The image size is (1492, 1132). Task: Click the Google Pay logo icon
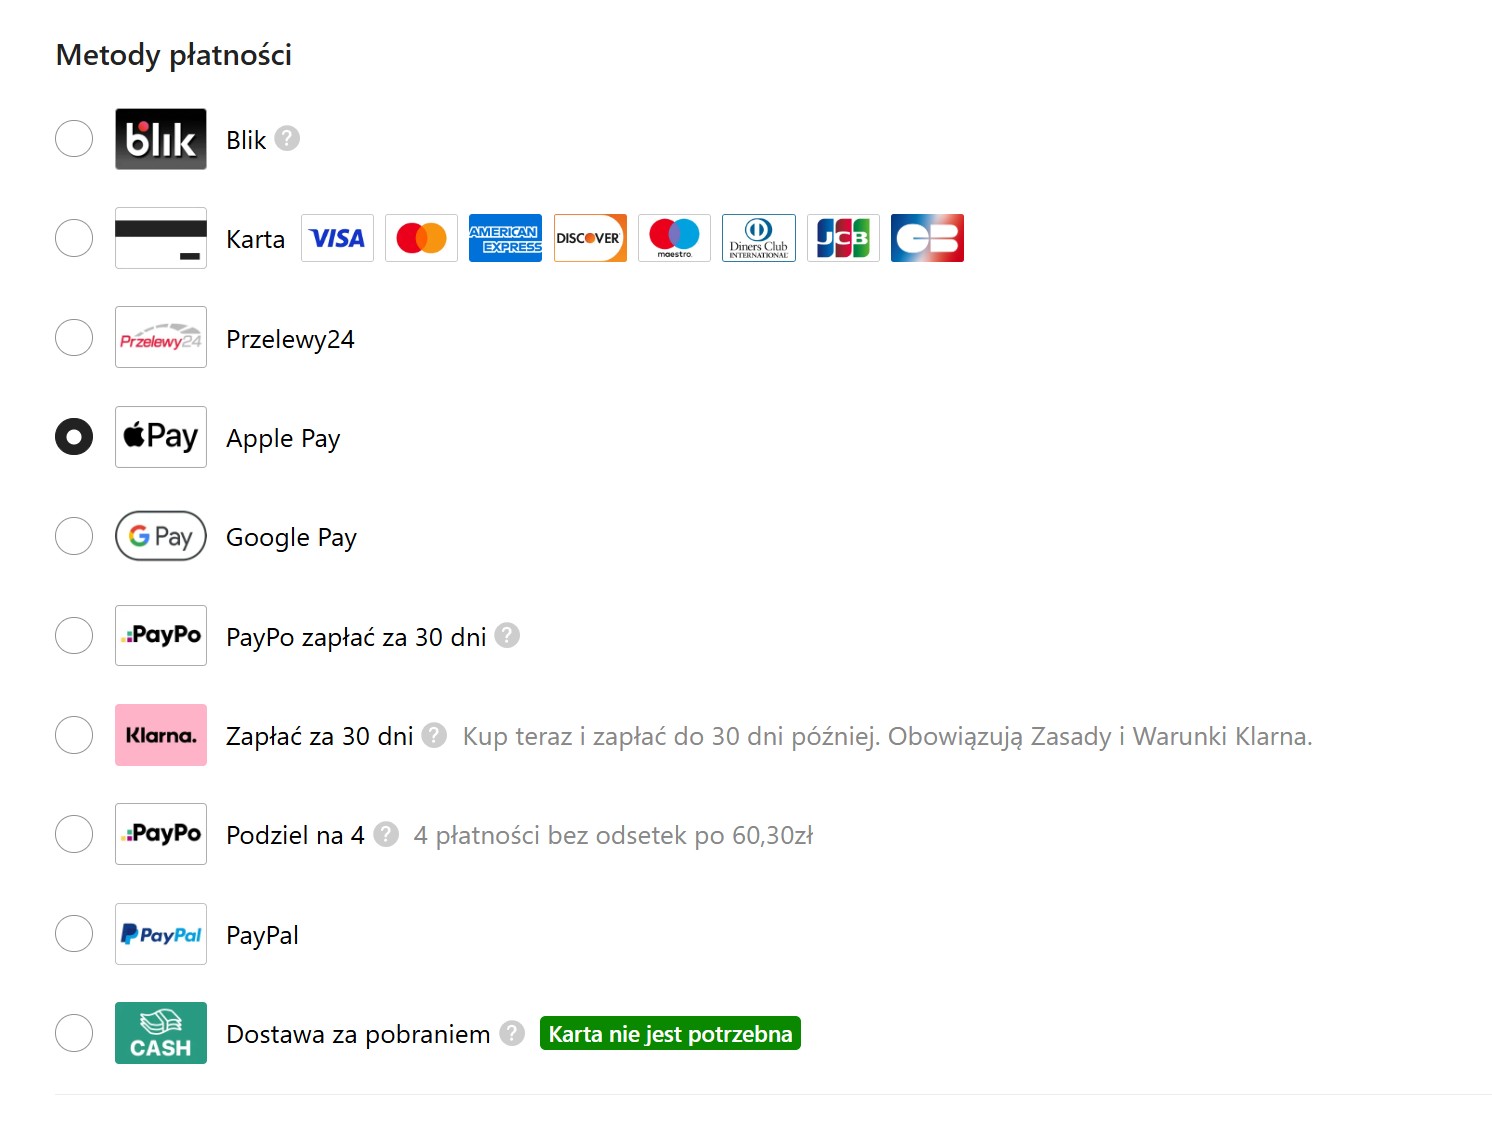point(160,536)
